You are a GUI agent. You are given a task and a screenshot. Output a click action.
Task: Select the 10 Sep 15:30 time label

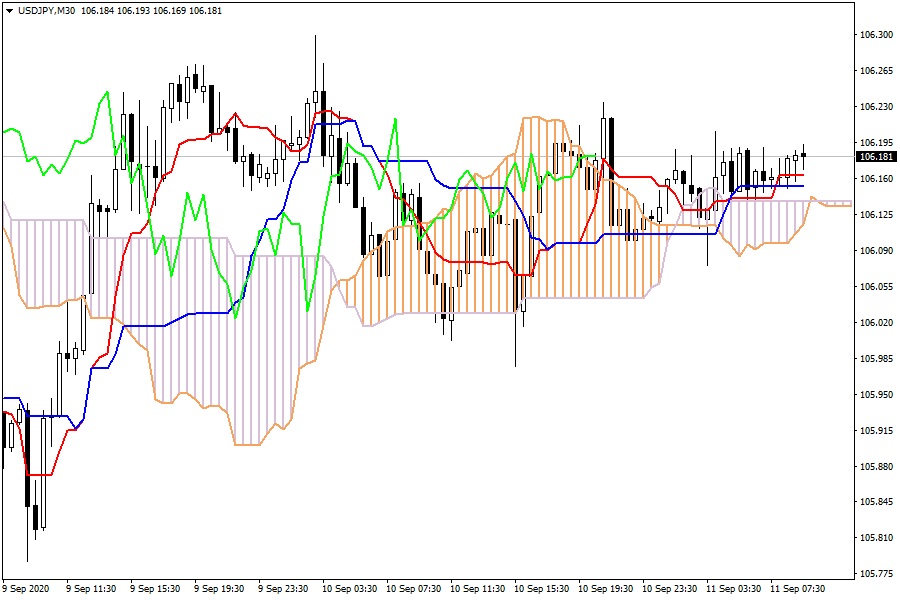pyautogui.click(x=544, y=589)
